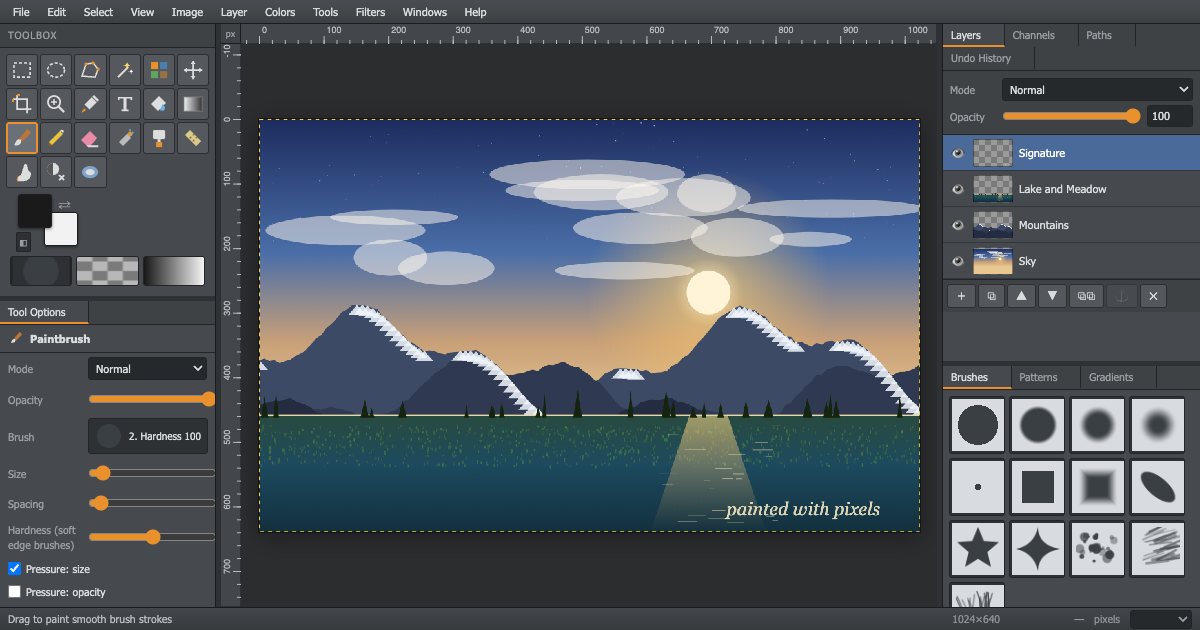Viewport: 1200px width, 630px height.
Task: Click the brush Size slider
Action: point(152,473)
